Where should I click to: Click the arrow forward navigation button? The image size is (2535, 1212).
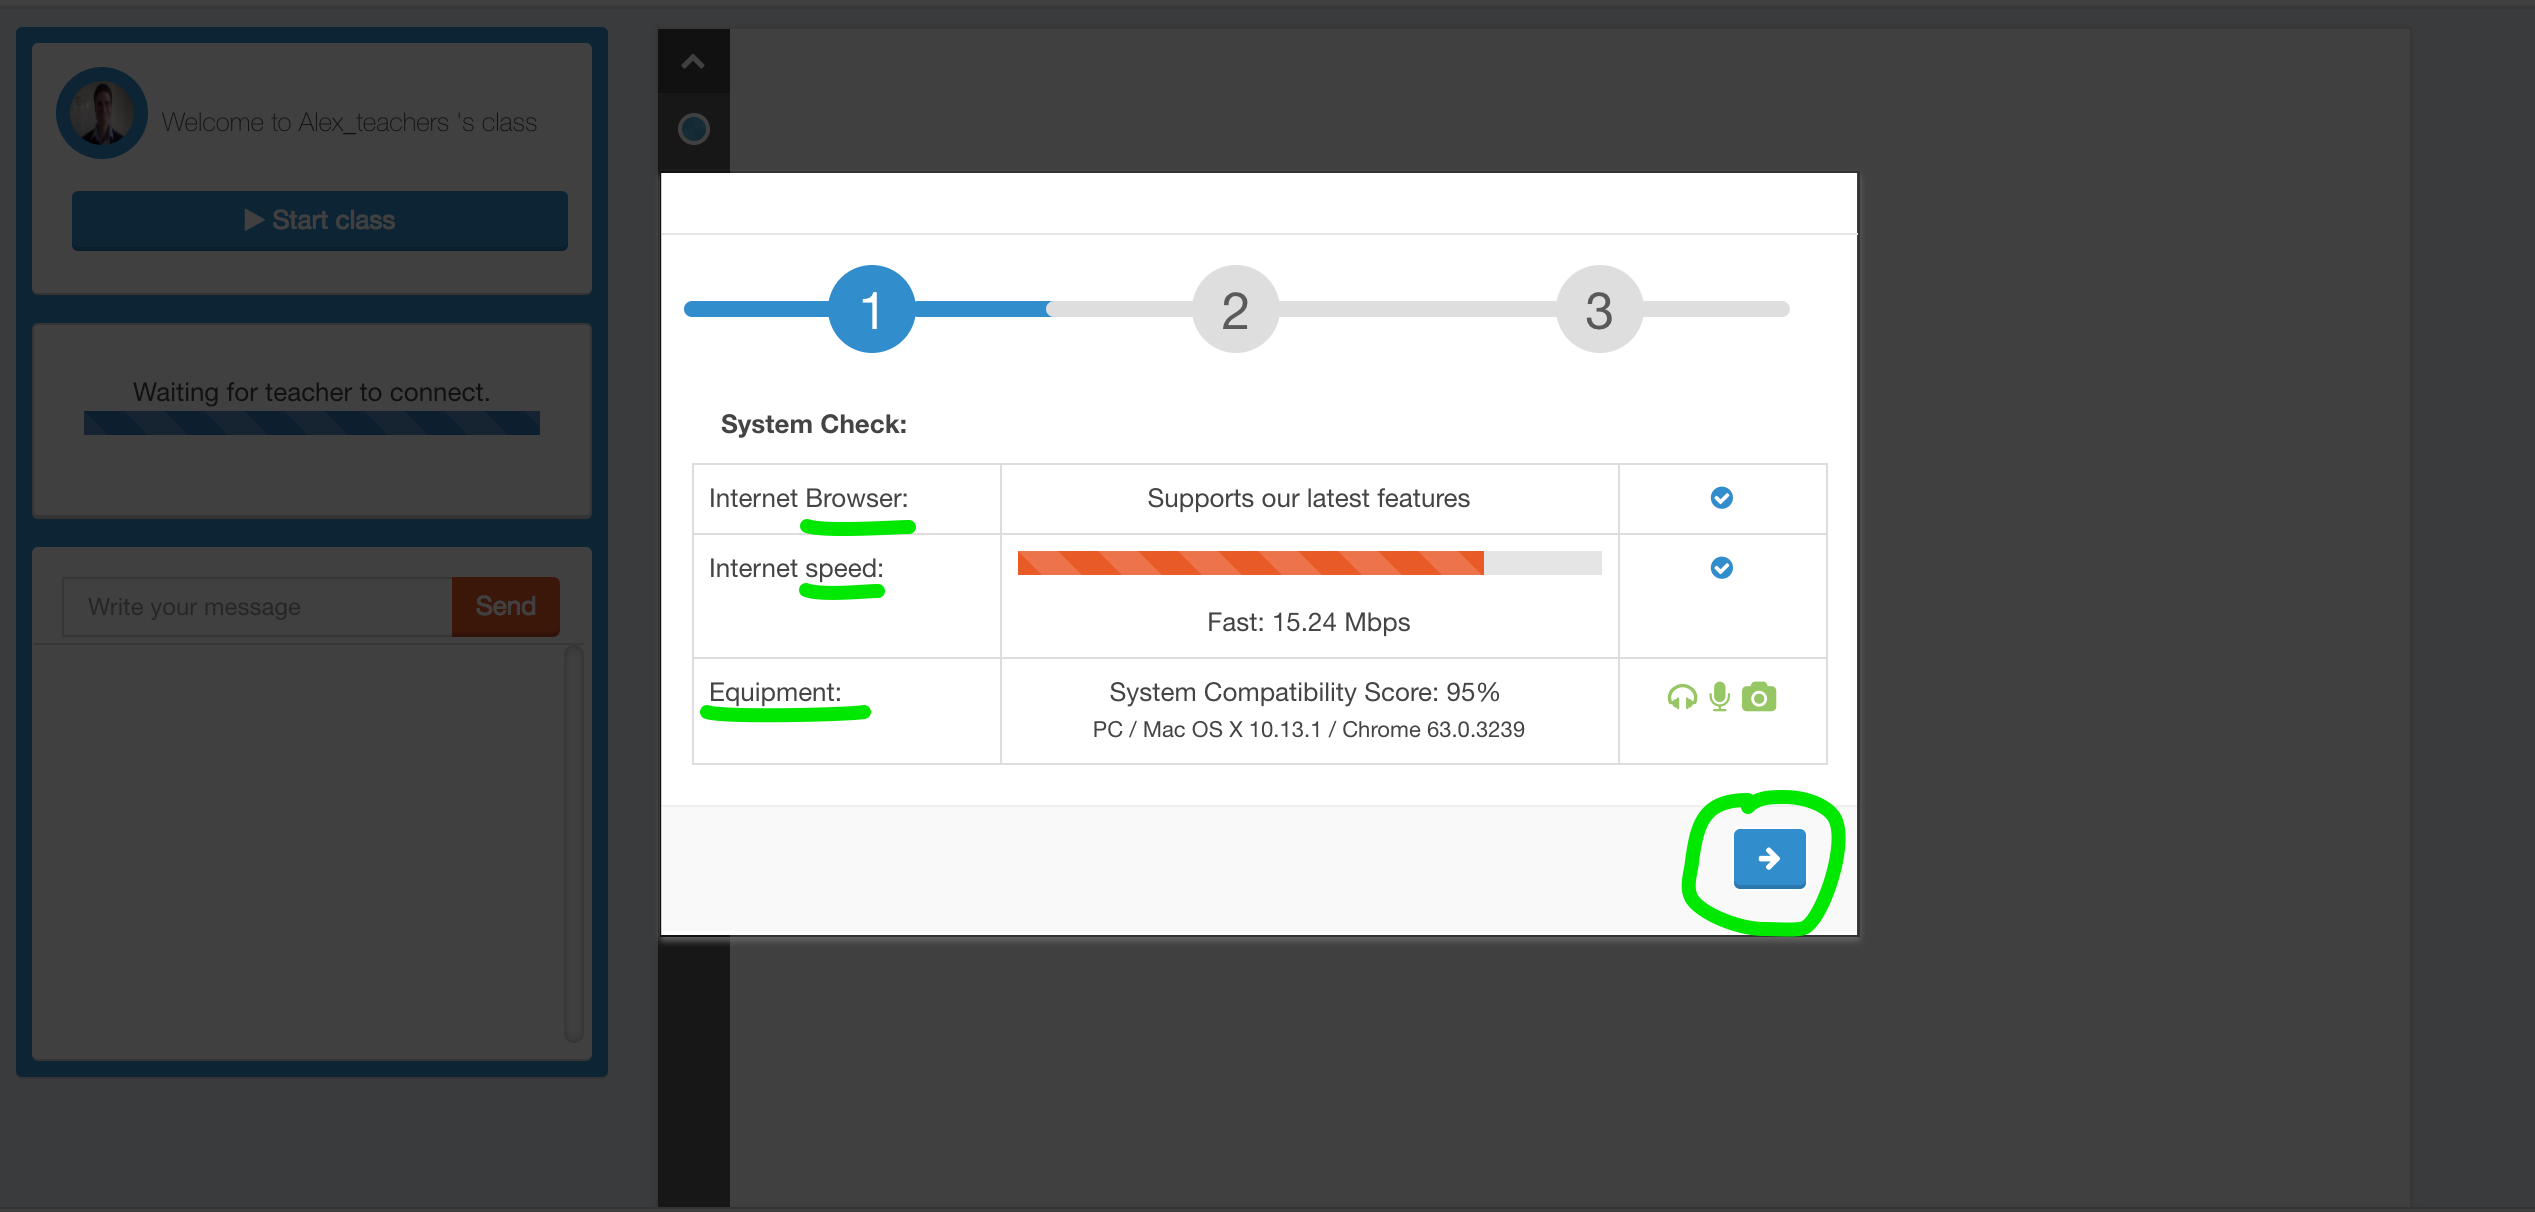[1769, 856]
